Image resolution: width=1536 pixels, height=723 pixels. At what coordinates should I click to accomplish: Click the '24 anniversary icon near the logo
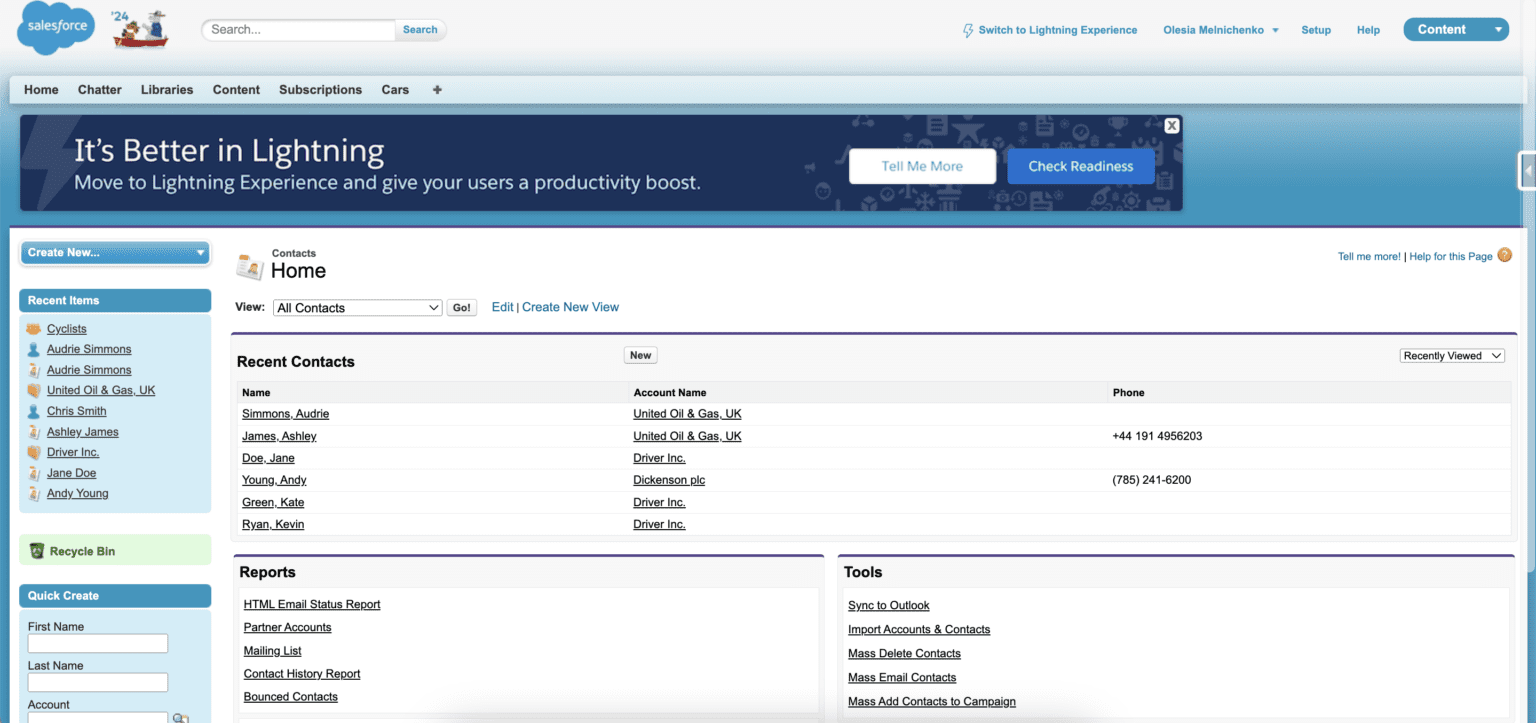(138, 28)
